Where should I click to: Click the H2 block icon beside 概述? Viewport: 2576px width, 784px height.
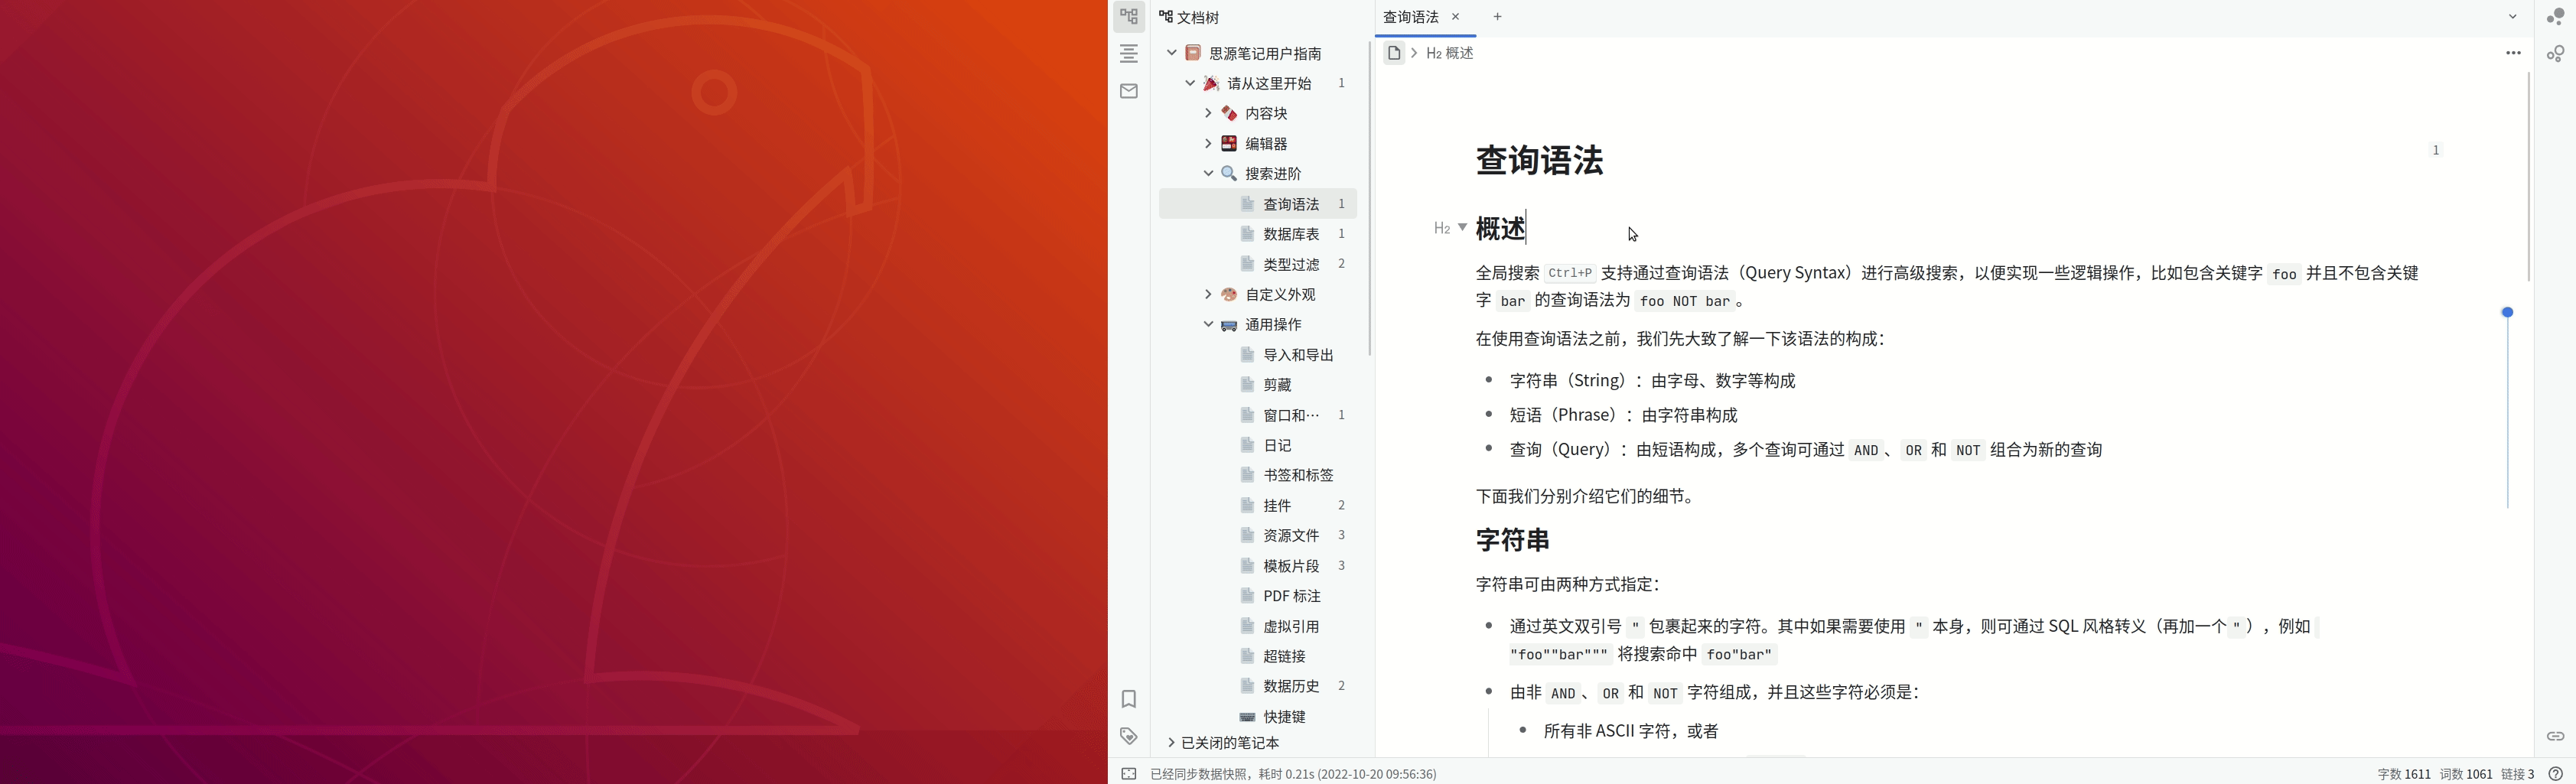pos(1442,228)
